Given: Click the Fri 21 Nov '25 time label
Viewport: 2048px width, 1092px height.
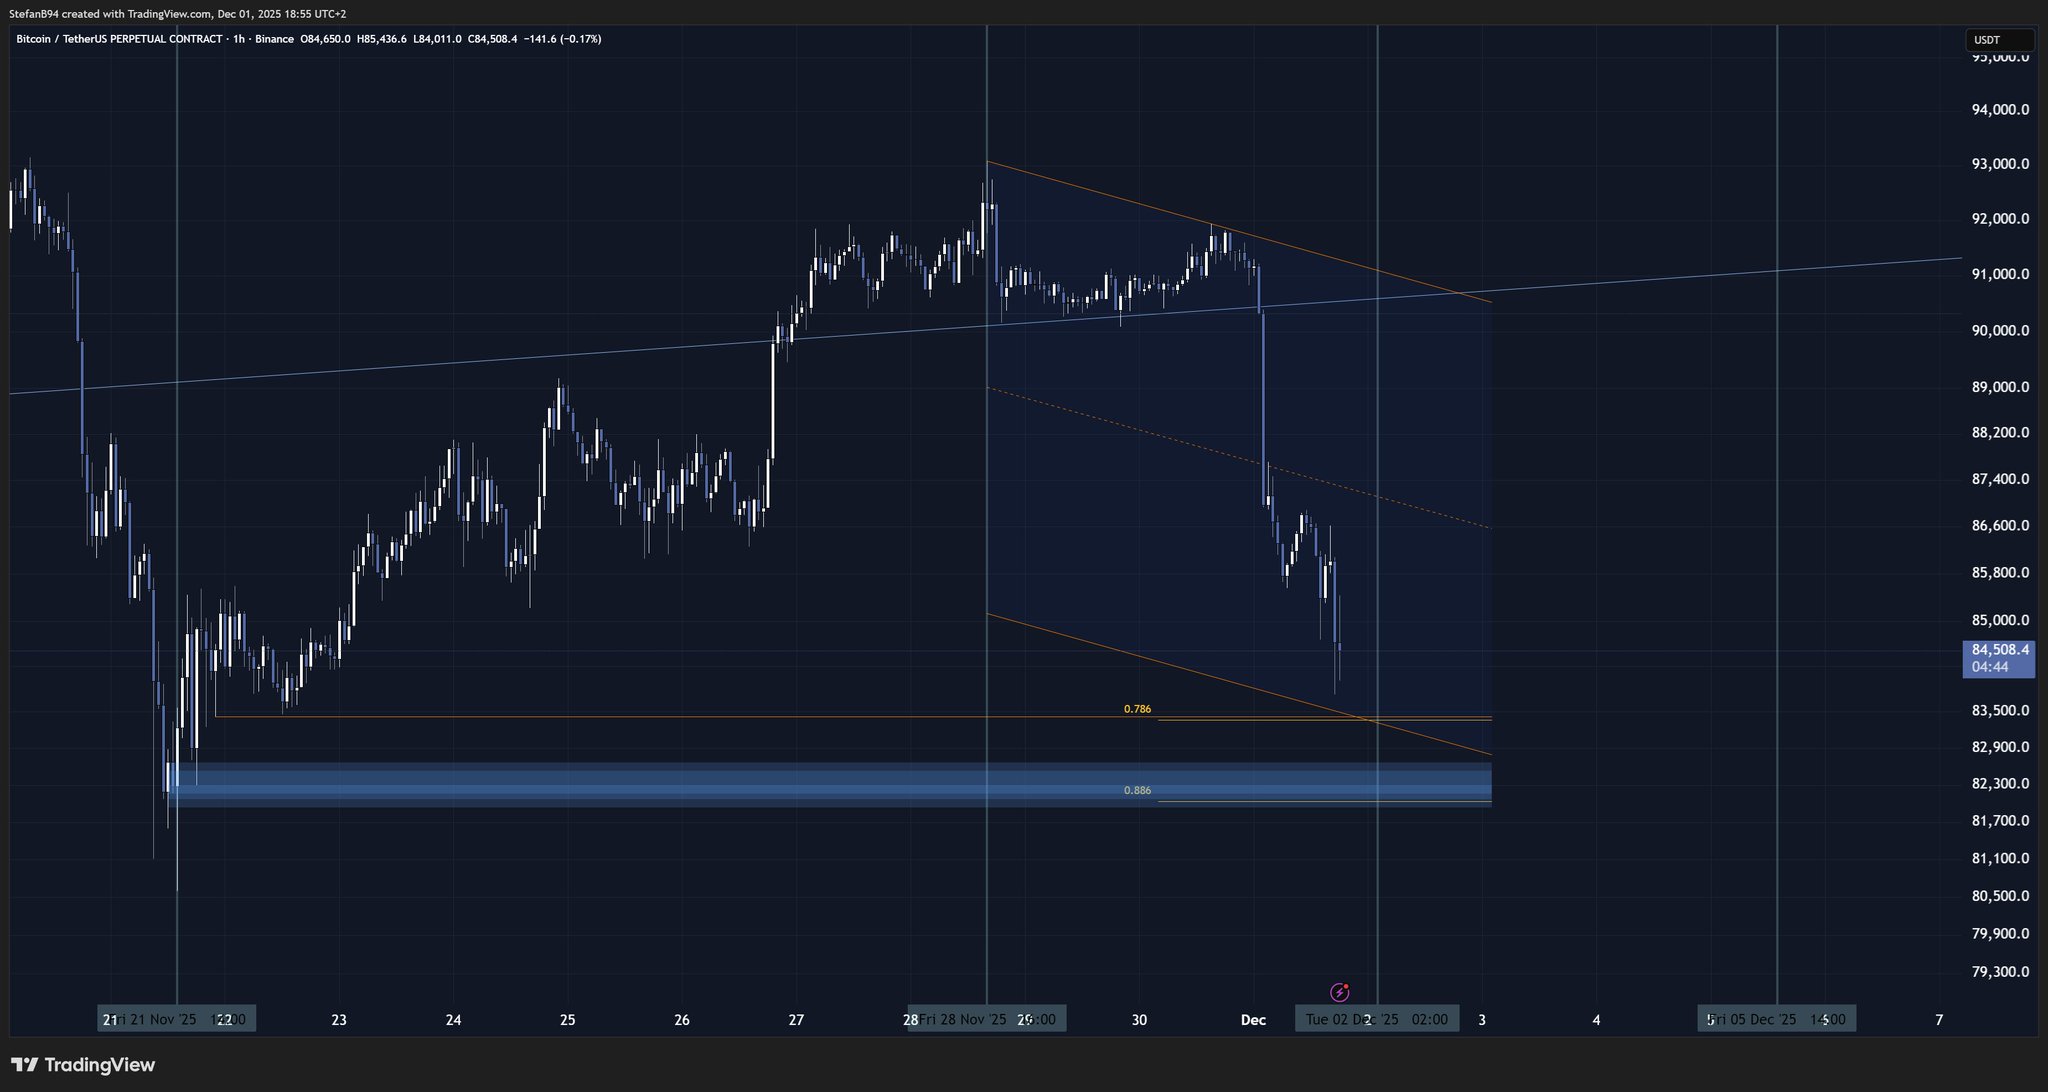Looking at the screenshot, I should [x=176, y=1019].
